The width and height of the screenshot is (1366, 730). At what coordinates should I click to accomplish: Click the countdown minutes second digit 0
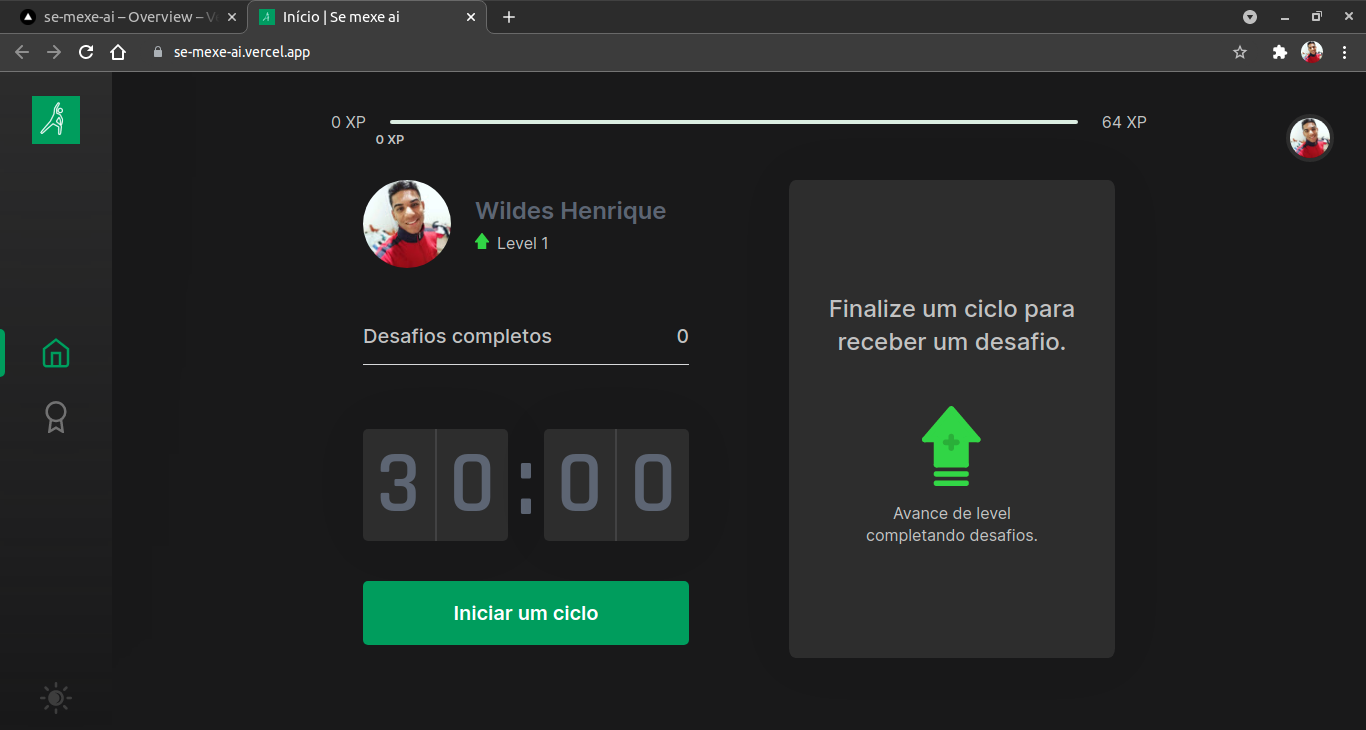[x=472, y=485]
